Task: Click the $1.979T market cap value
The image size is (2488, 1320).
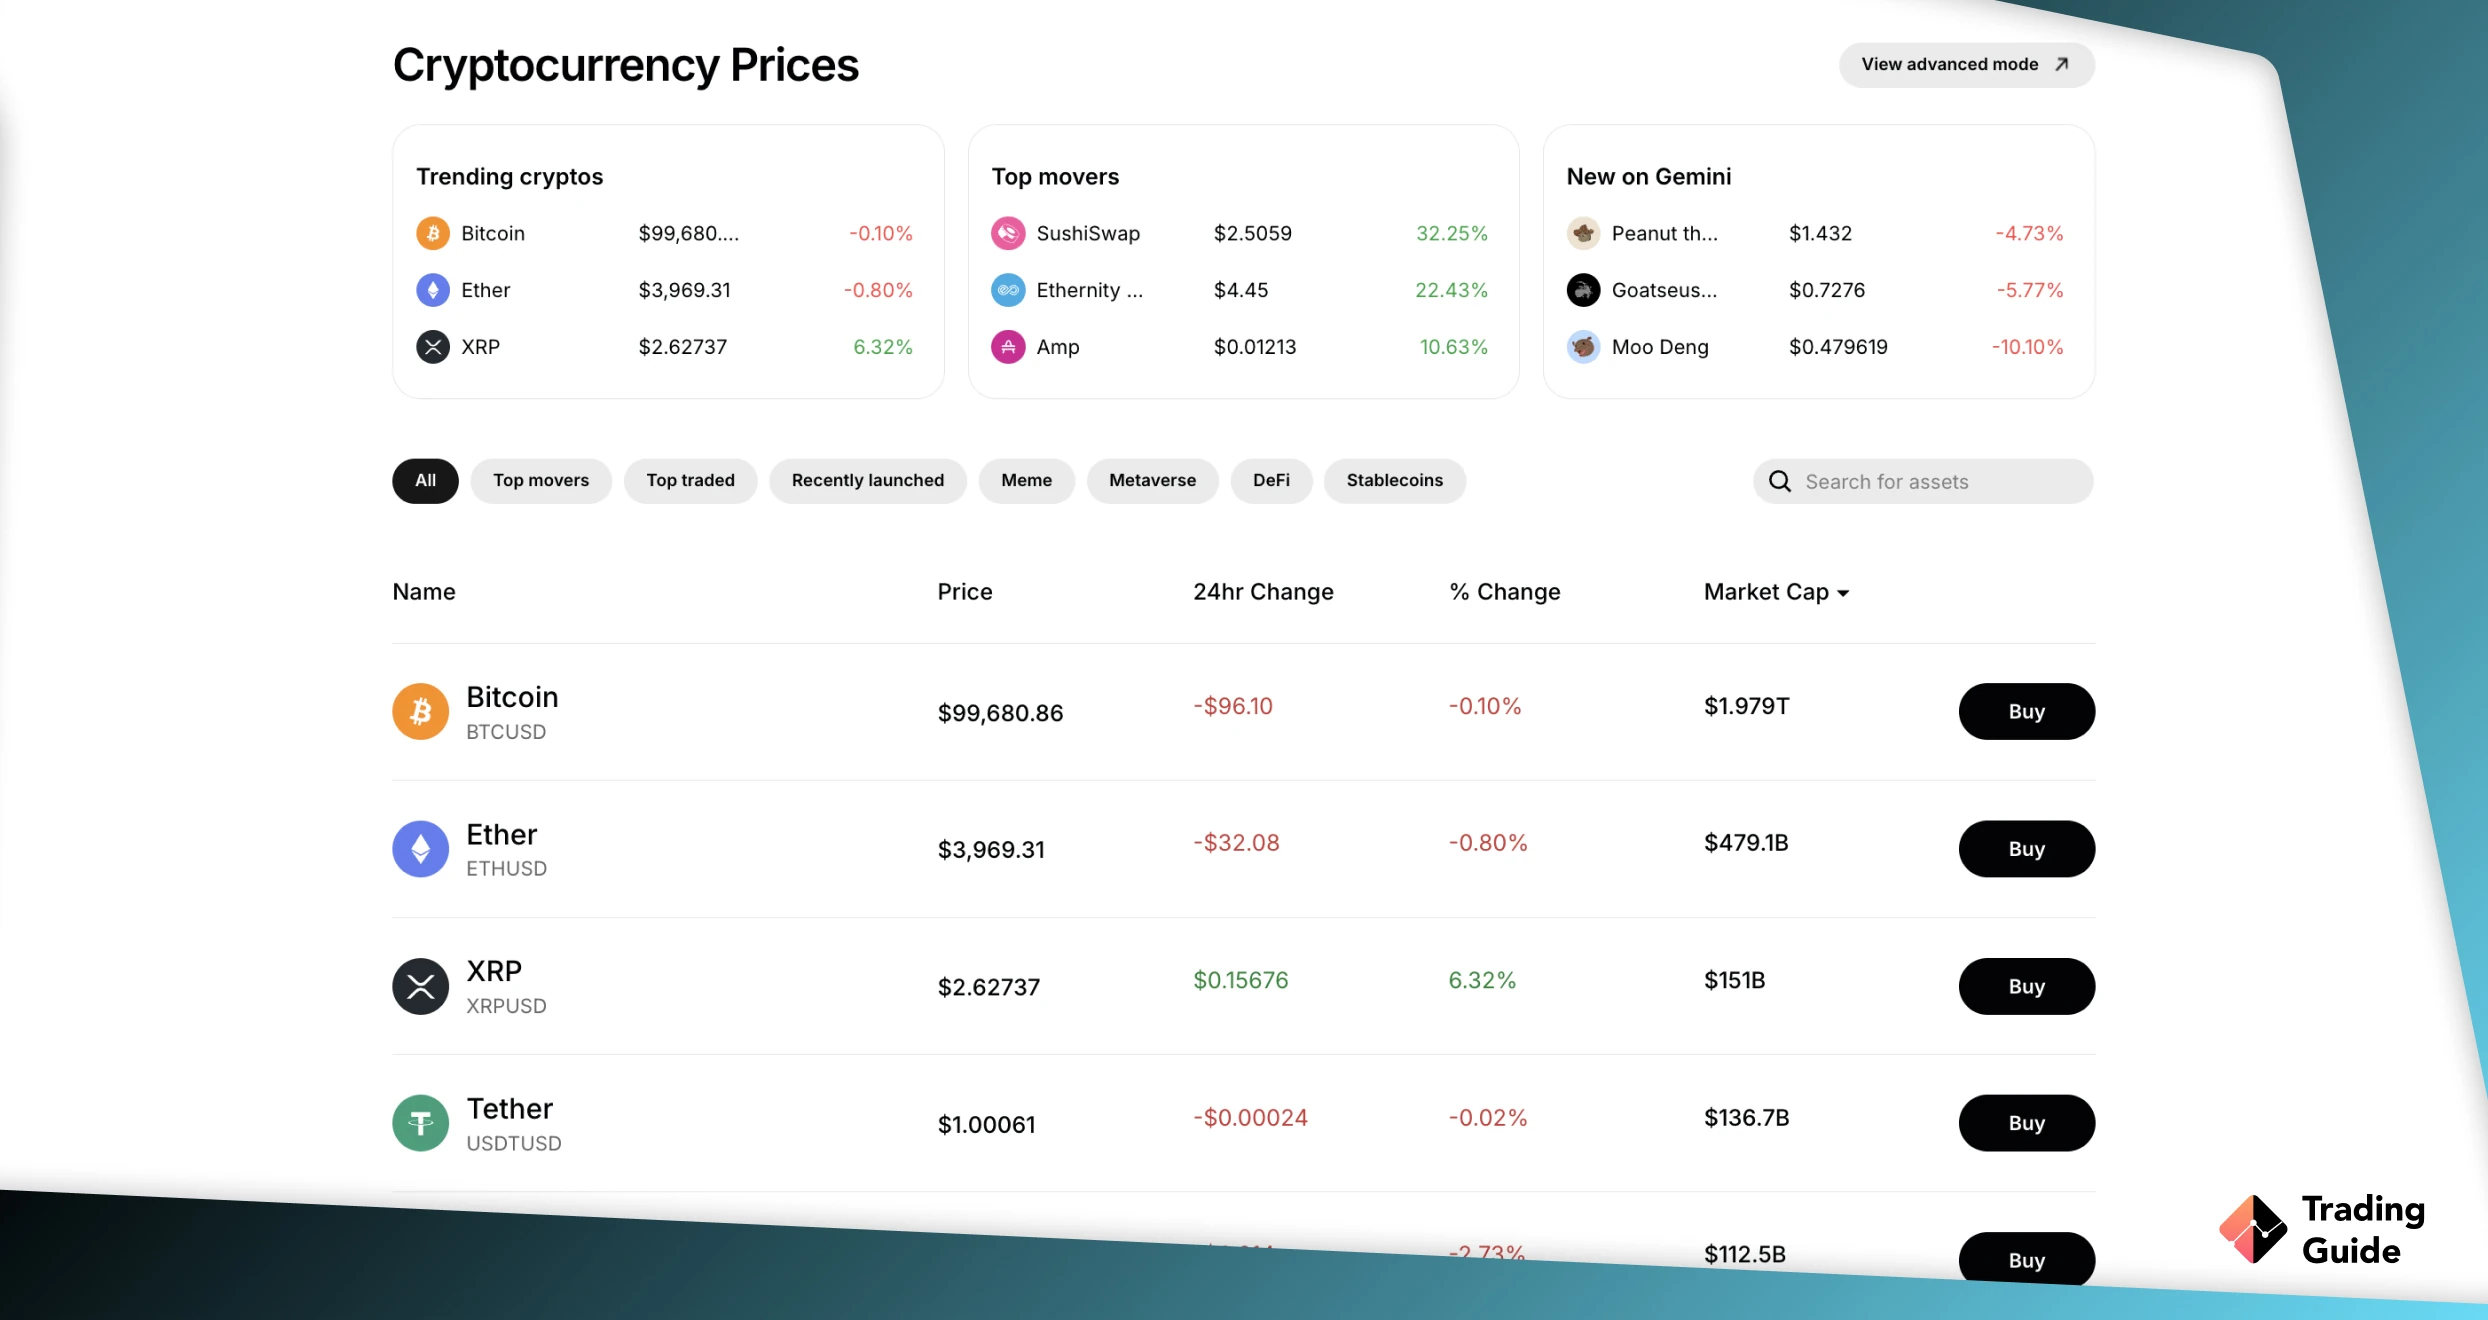Action: pos(1747,706)
